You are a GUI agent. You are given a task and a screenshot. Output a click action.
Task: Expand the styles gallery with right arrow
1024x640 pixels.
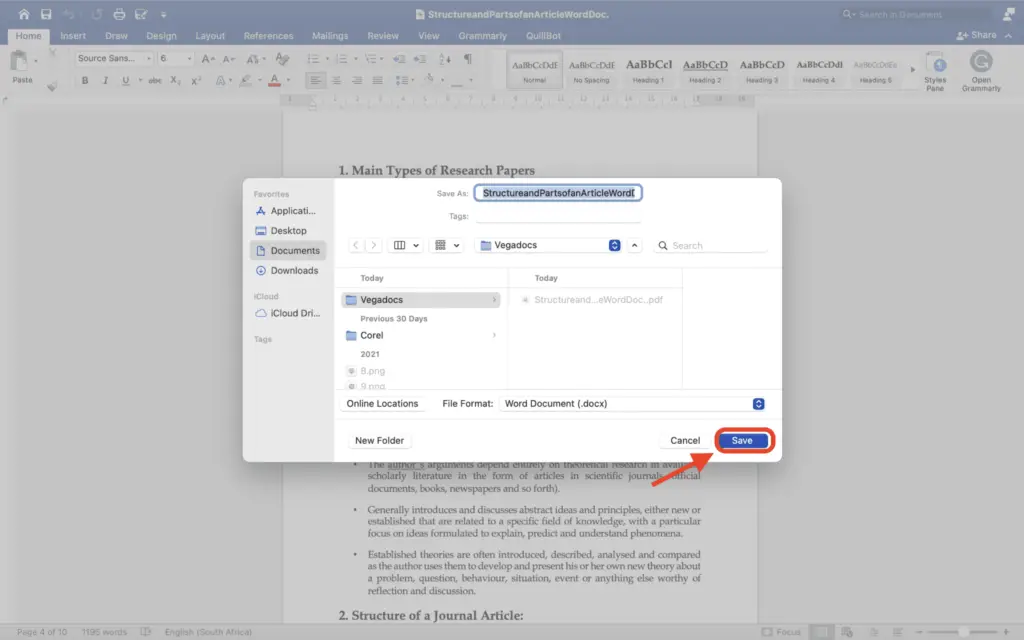(912, 69)
